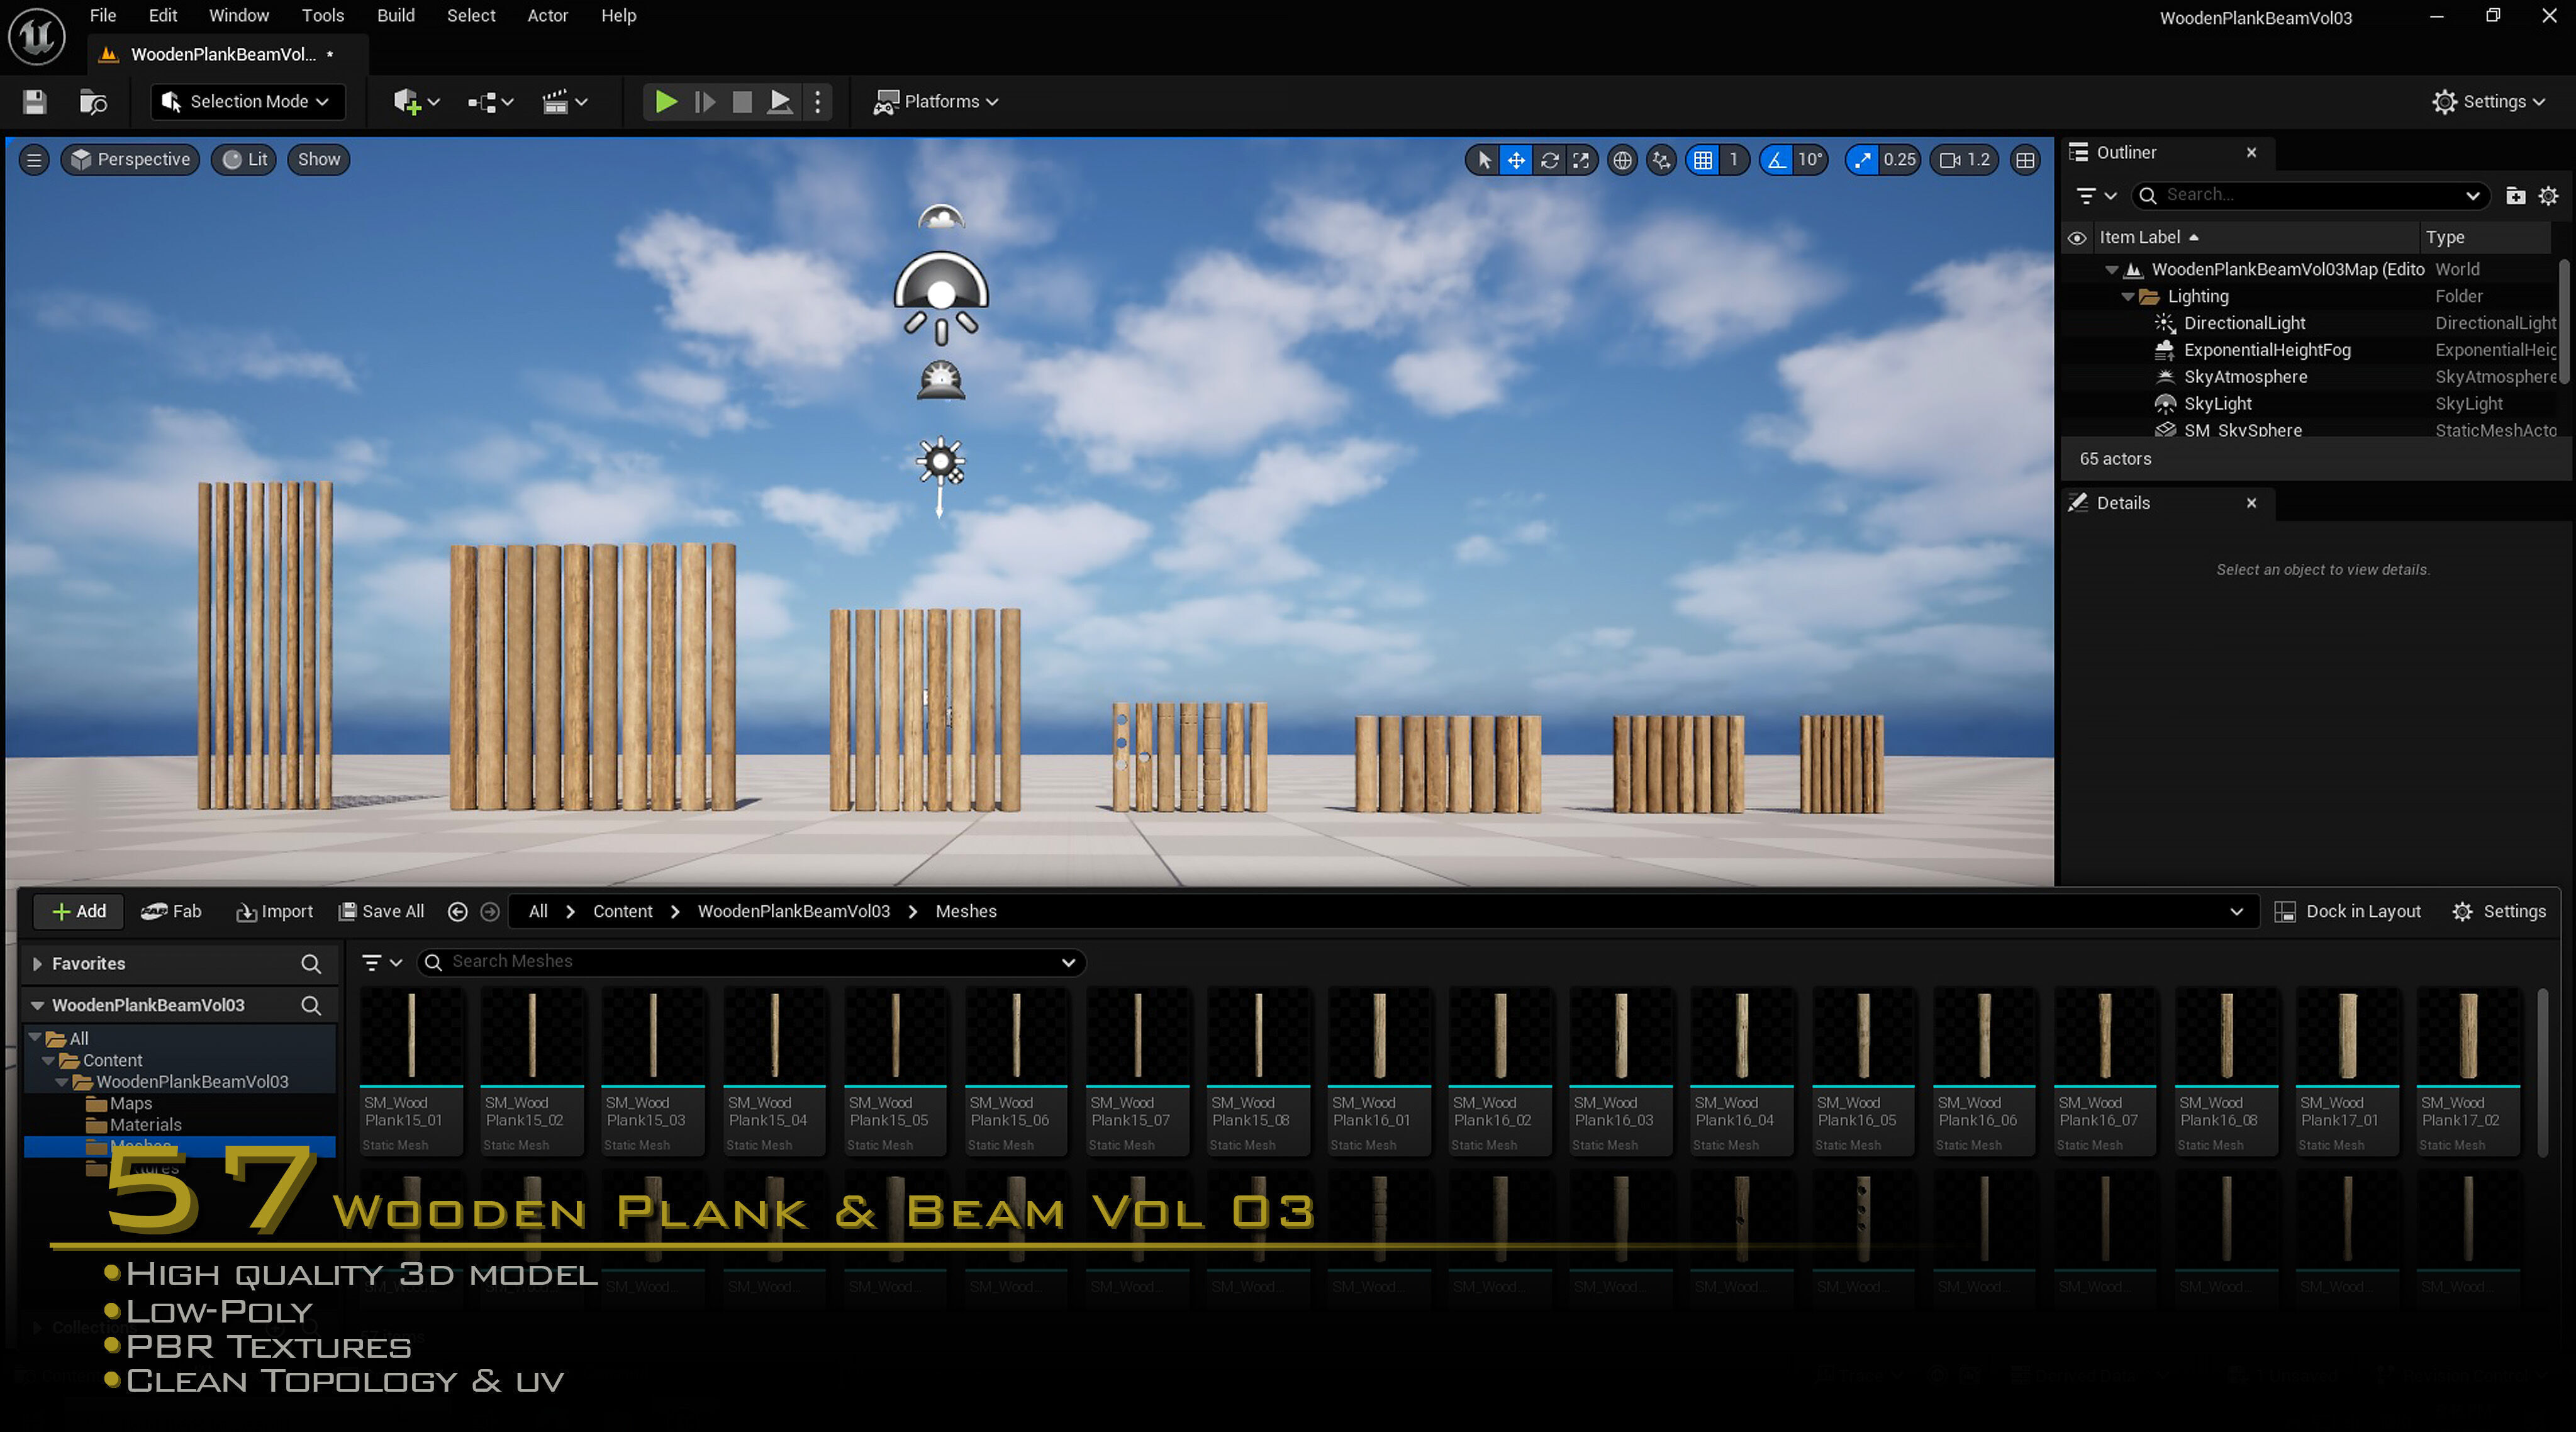Click Save All in Content Browser
Image resolution: width=2576 pixels, height=1432 pixels.
pos(381,911)
